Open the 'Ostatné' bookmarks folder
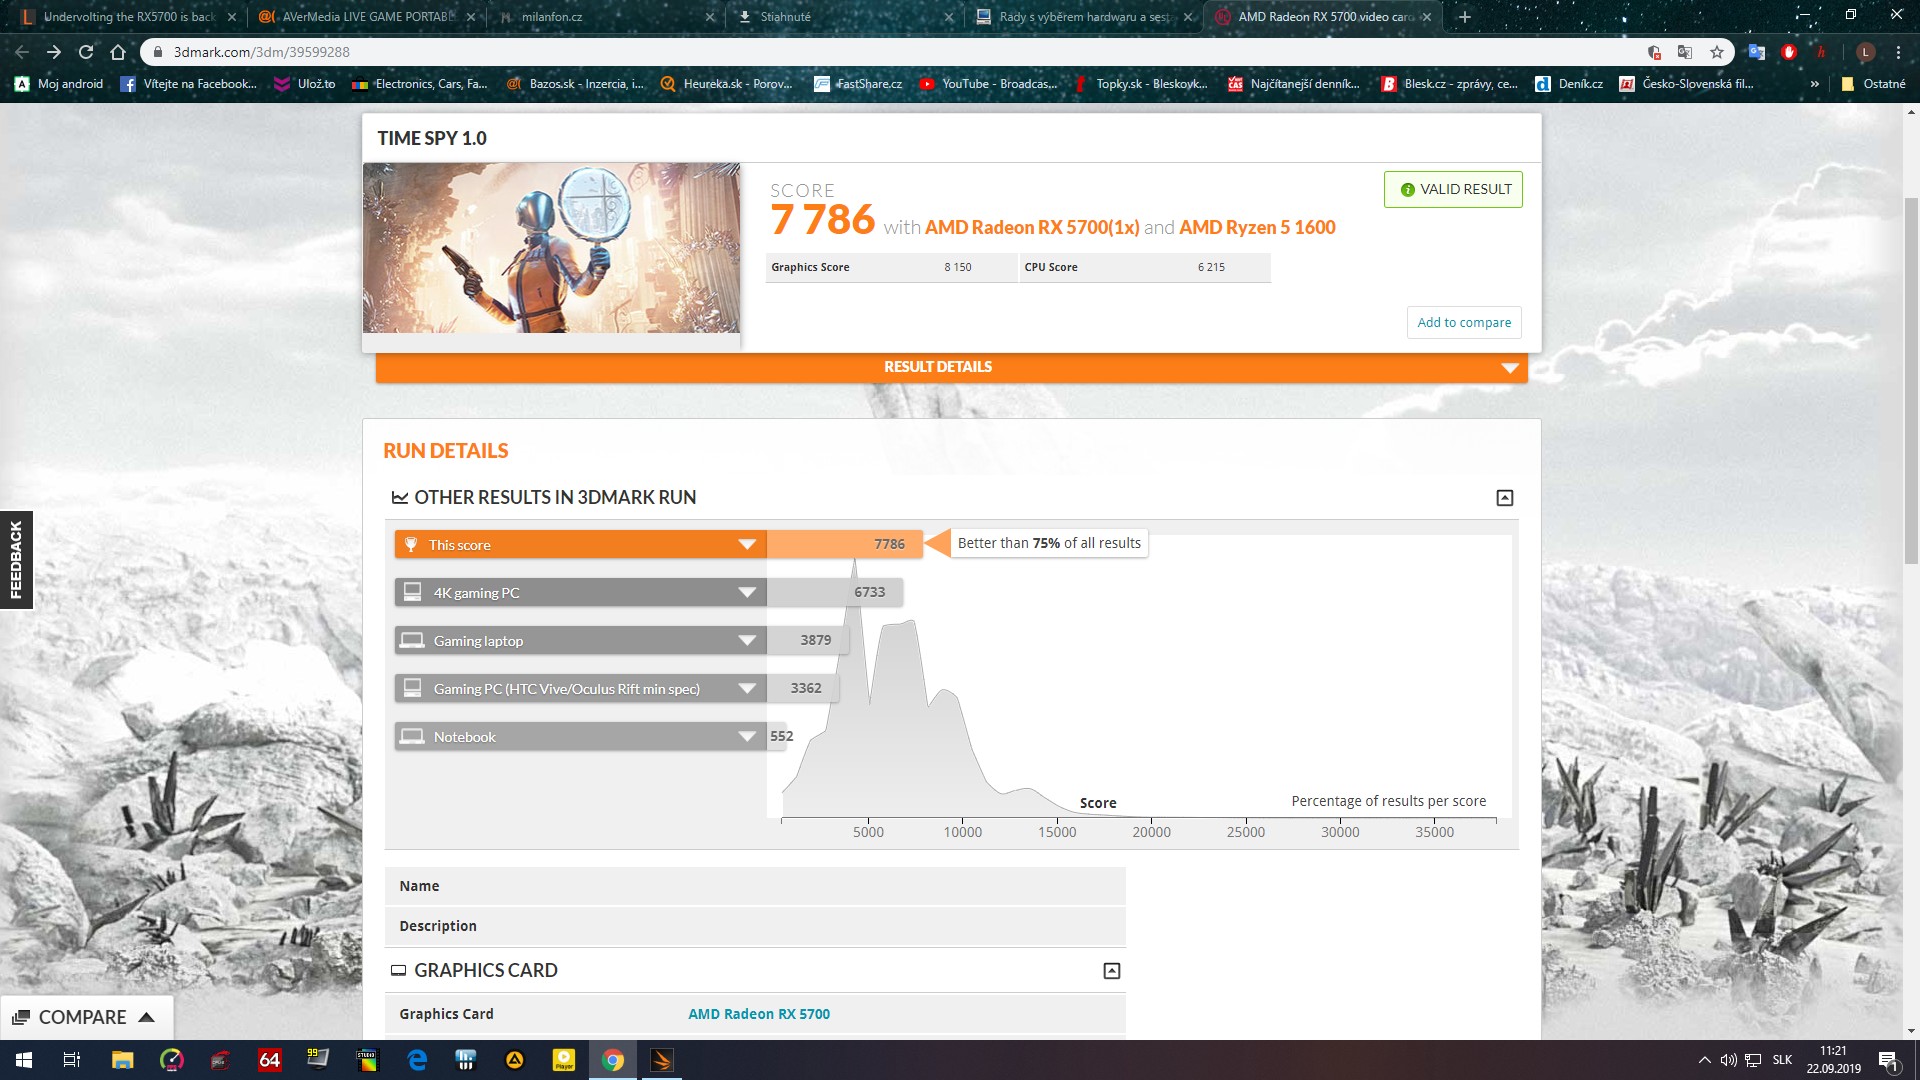This screenshot has width=1920, height=1080. [1873, 84]
